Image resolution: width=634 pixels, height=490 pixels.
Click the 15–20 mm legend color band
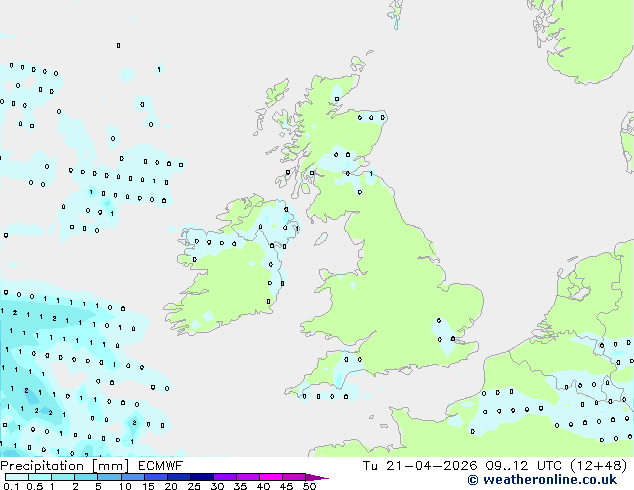pyautogui.click(x=156, y=477)
